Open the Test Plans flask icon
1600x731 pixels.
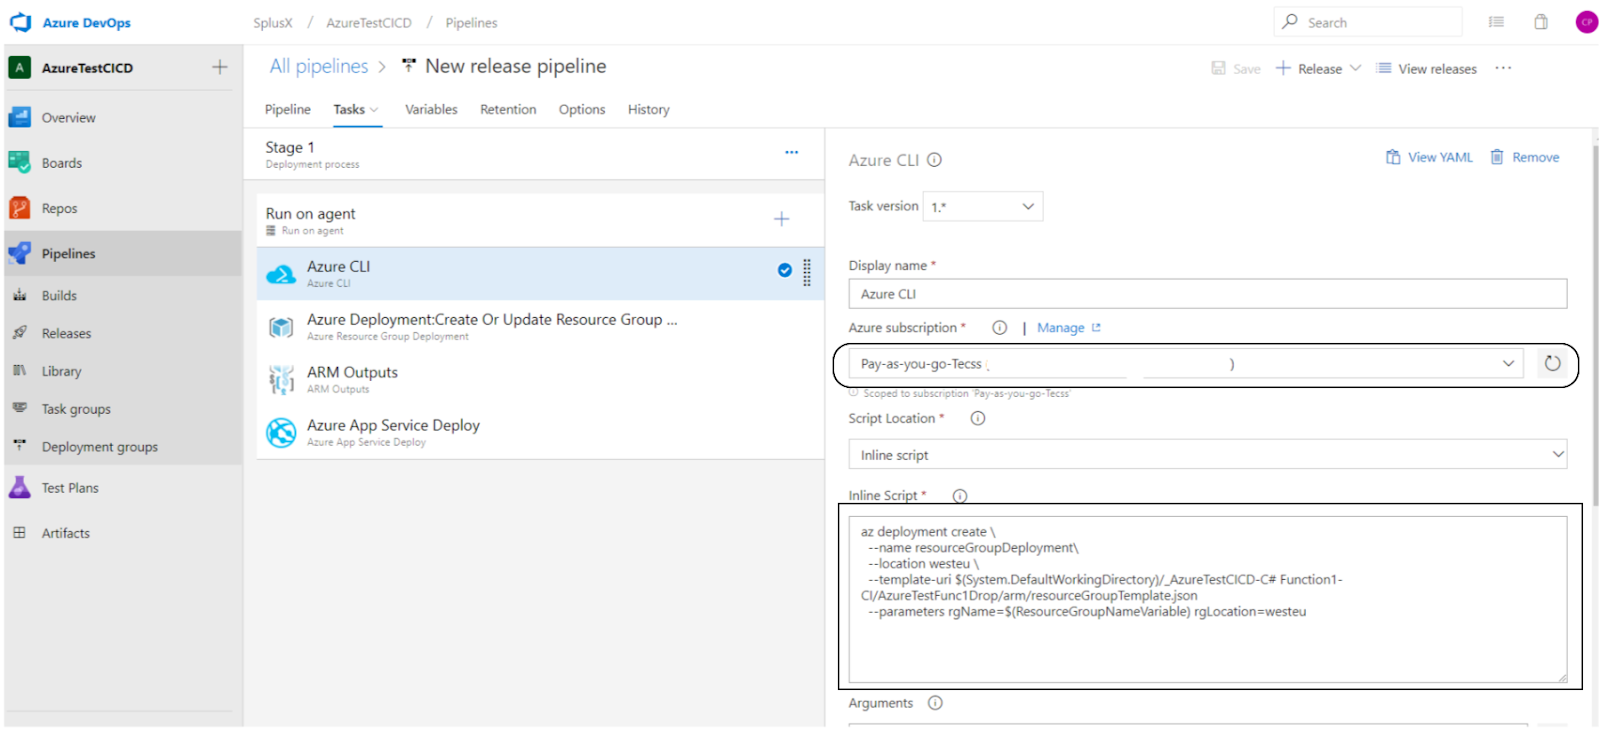click(x=20, y=487)
